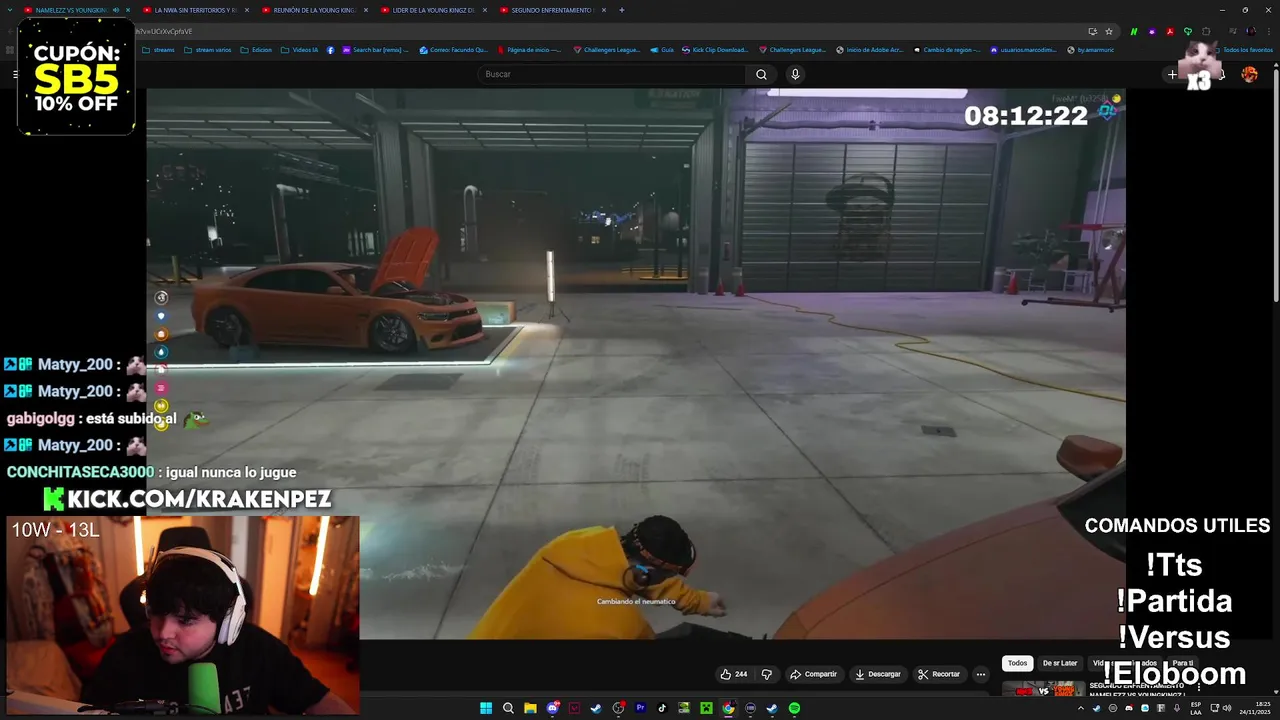Bookmark page with star icon
The height and width of the screenshot is (720, 1280).
(1109, 31)
